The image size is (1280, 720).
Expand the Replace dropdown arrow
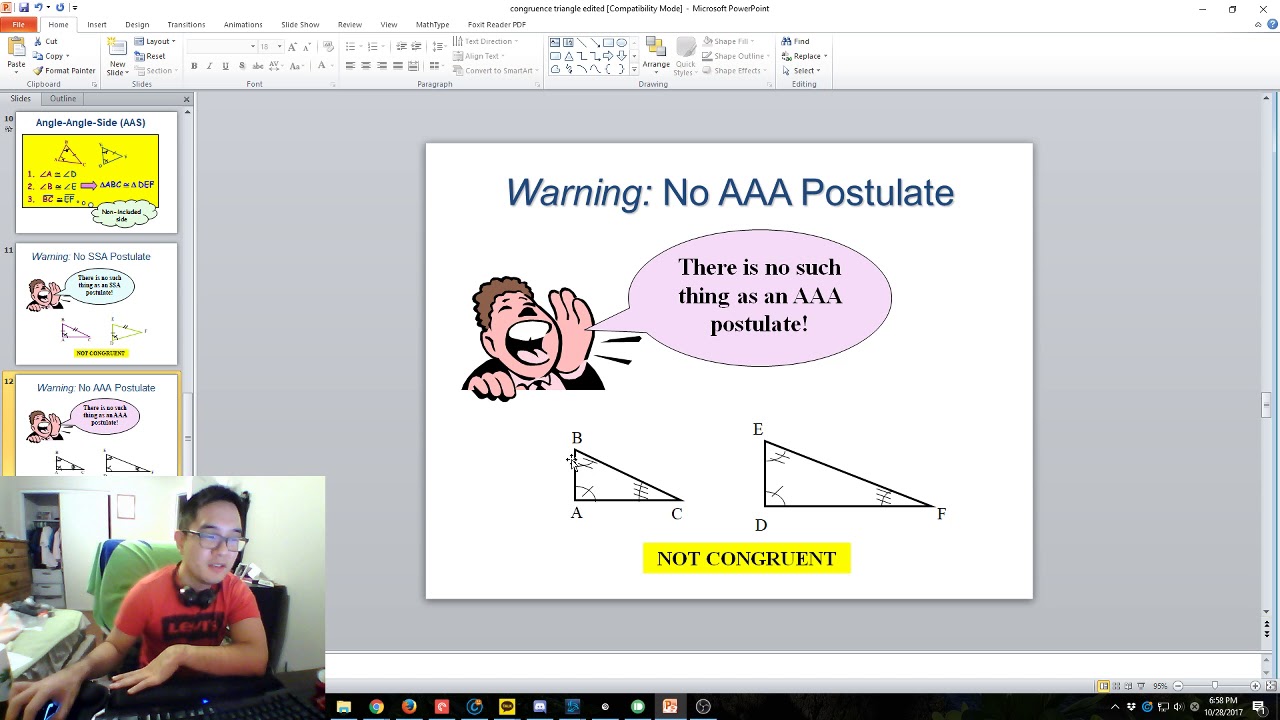(x=826, y=56)
